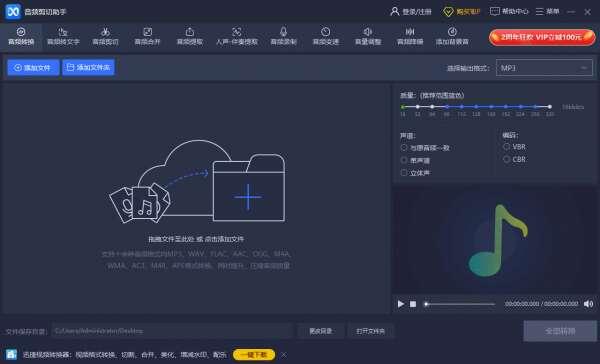Screen dimensions: 600x364
Task: Click the video converter ad icon at bottom
Action: [11, 354]
